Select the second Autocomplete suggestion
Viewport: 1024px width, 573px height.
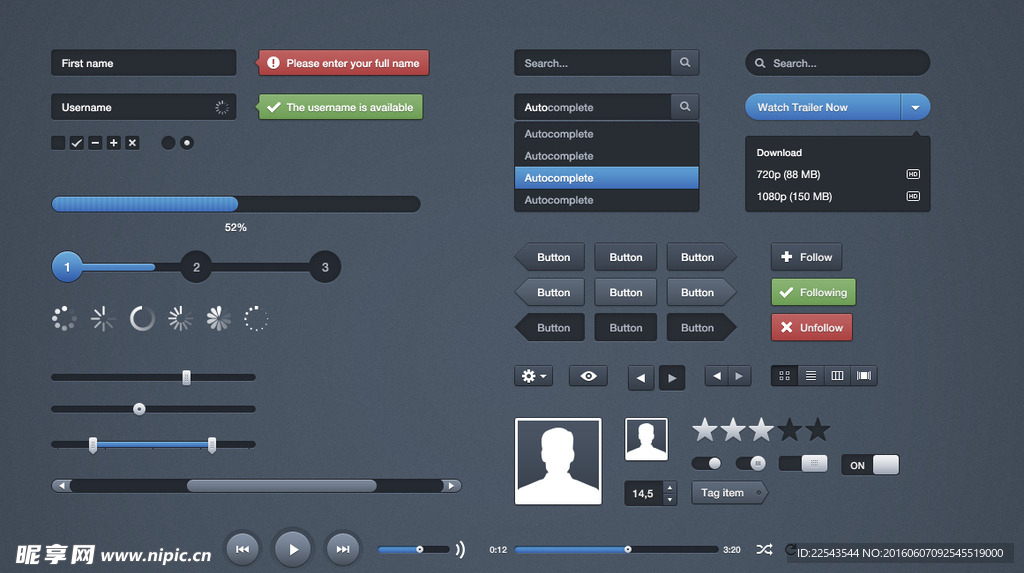[607, 156]
